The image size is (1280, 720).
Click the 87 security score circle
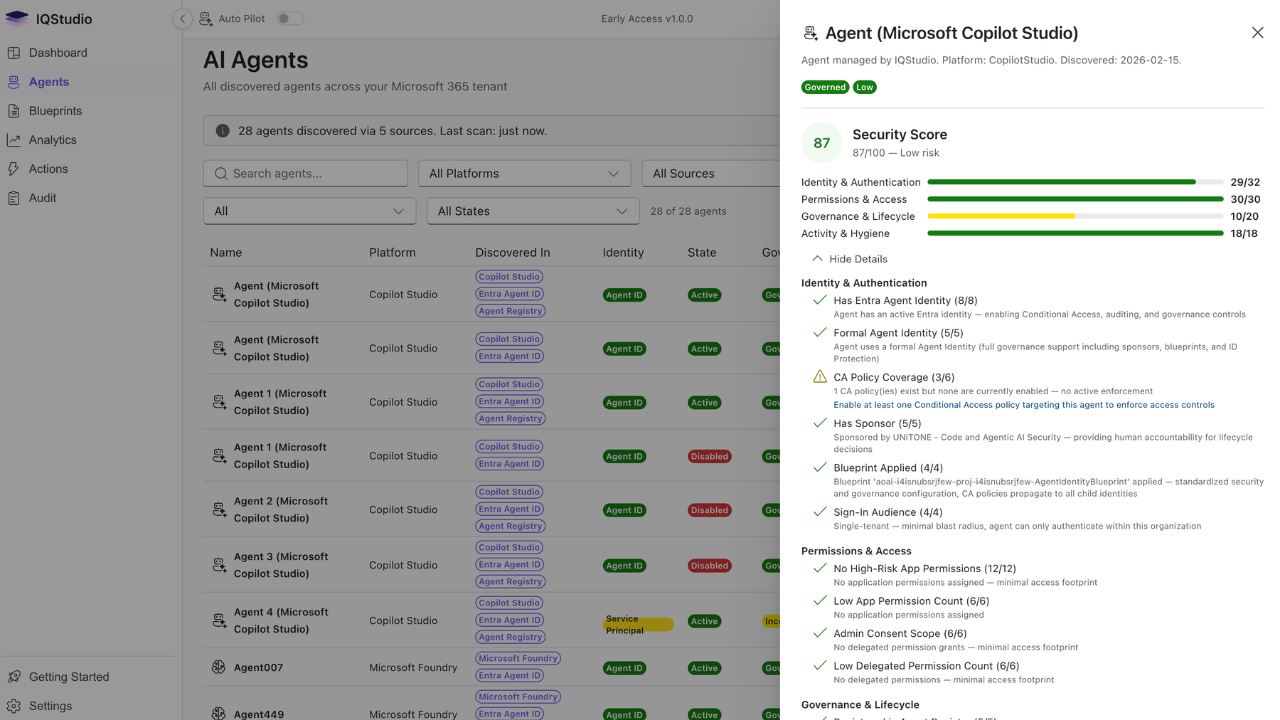(822, 143)
